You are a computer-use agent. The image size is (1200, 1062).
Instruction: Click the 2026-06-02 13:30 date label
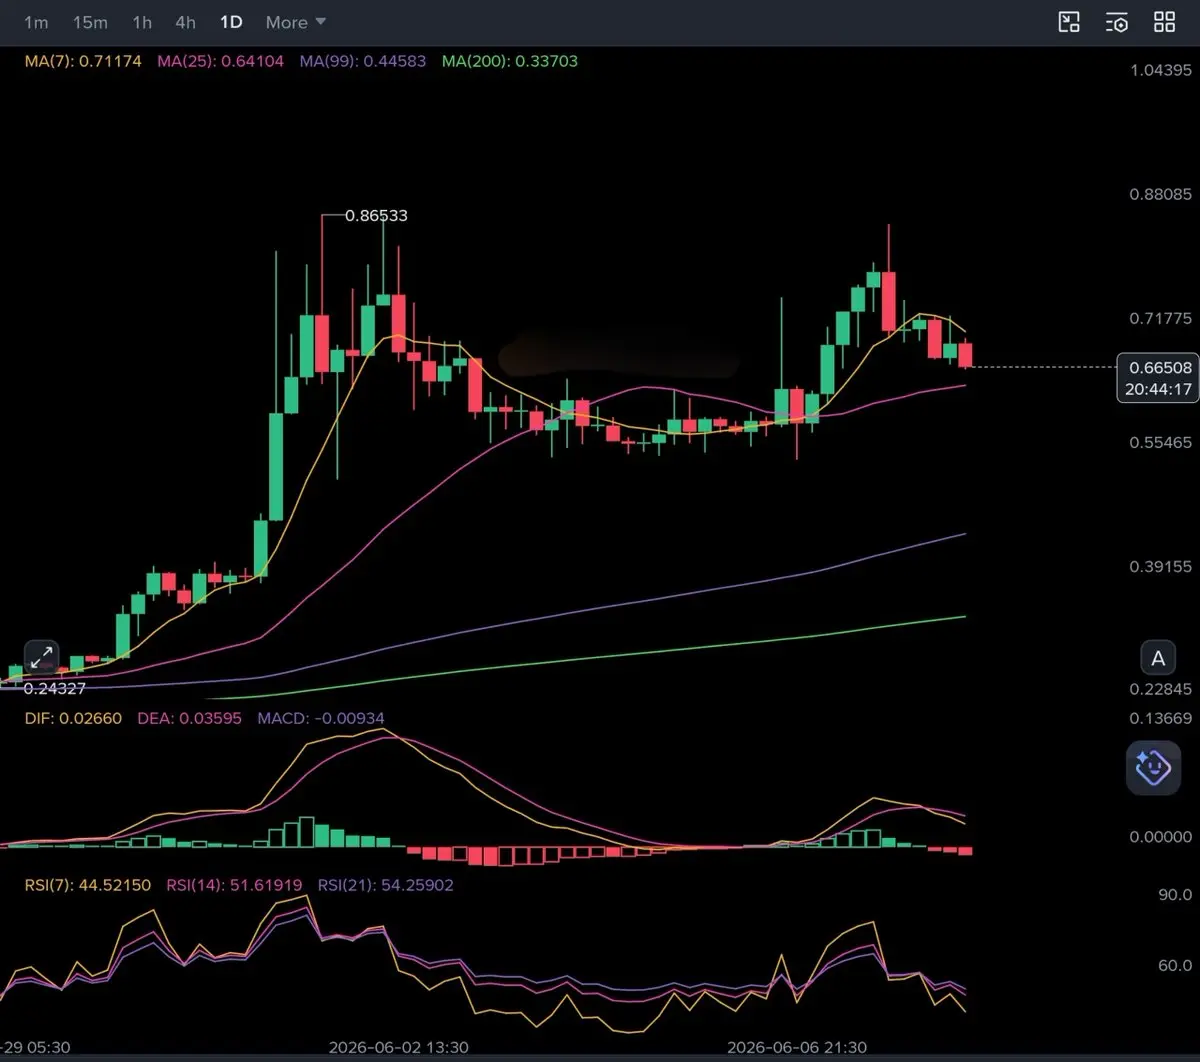coord(398,1047)
